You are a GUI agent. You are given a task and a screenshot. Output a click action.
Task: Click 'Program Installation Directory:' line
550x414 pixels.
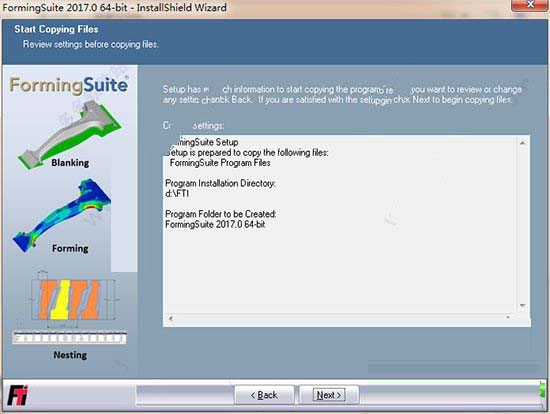tap(220, 183)
